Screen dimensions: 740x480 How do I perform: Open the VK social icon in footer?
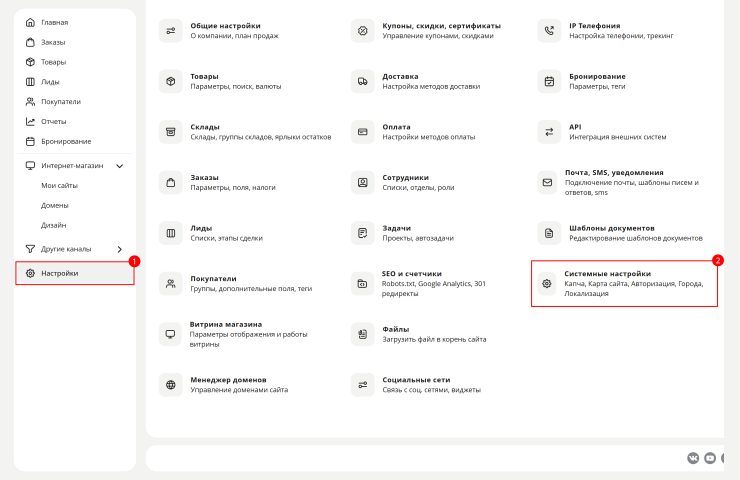tap(693, 458)
